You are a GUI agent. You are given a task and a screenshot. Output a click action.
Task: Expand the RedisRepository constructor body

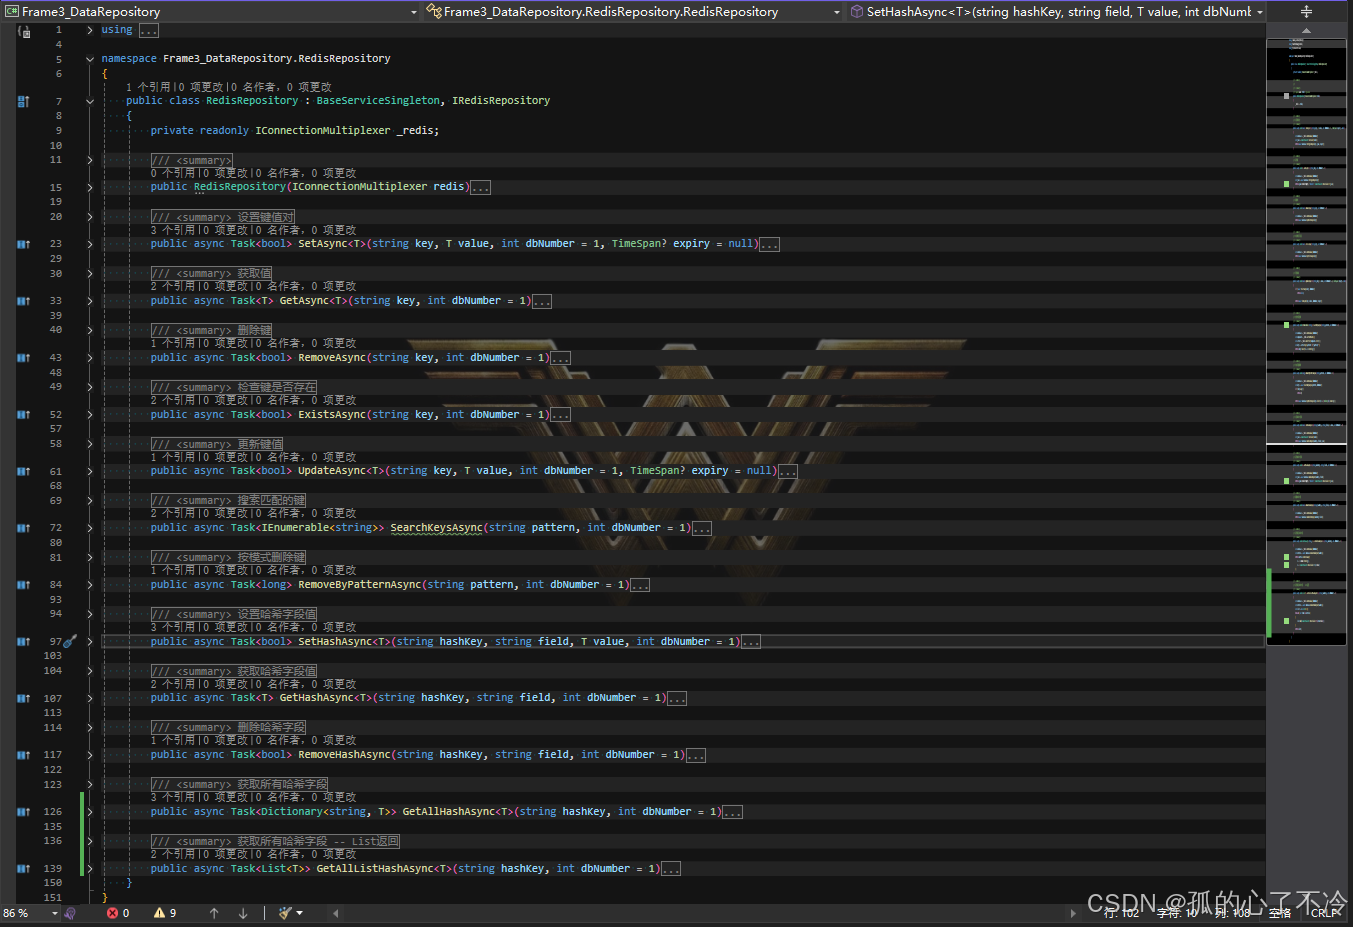coord(90,187)
